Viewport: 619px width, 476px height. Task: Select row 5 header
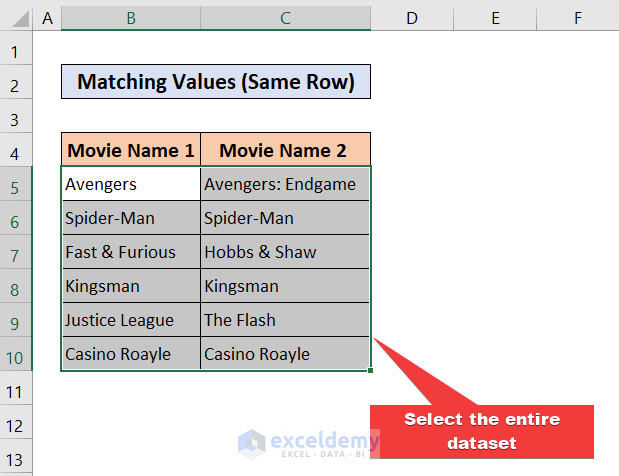coord(16,185)
